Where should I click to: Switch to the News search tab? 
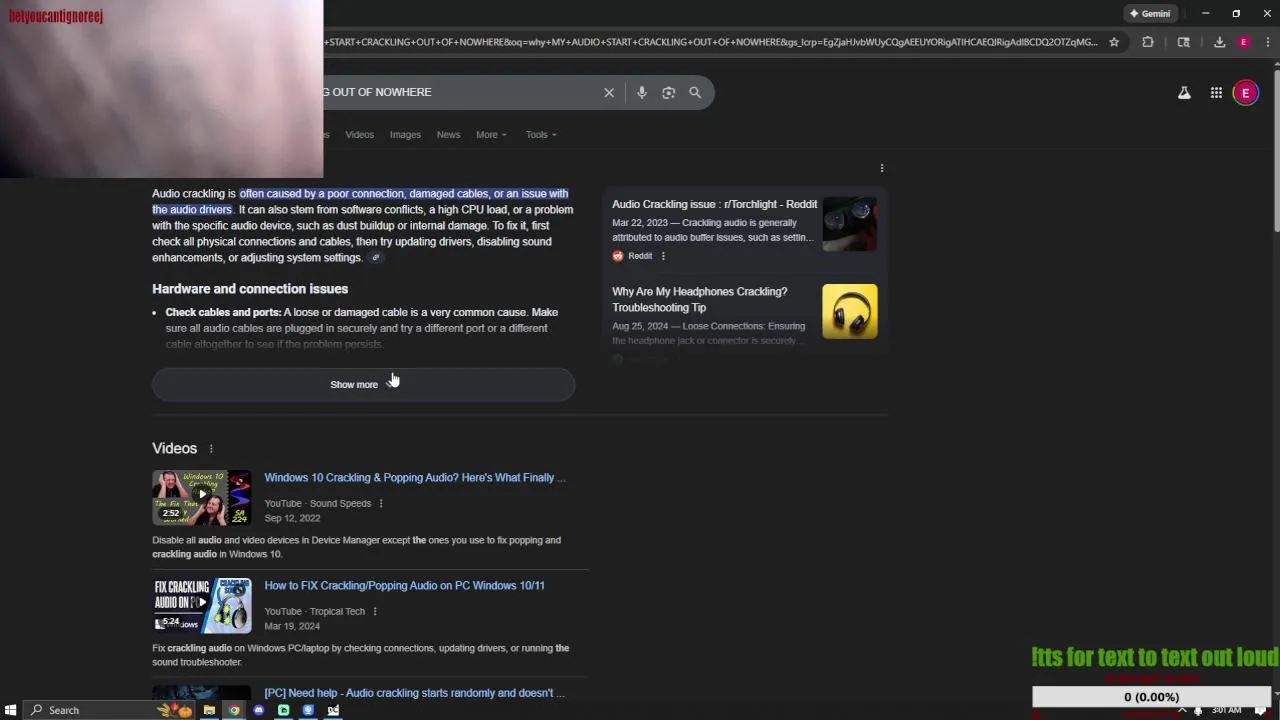click(x=448, y=134)
